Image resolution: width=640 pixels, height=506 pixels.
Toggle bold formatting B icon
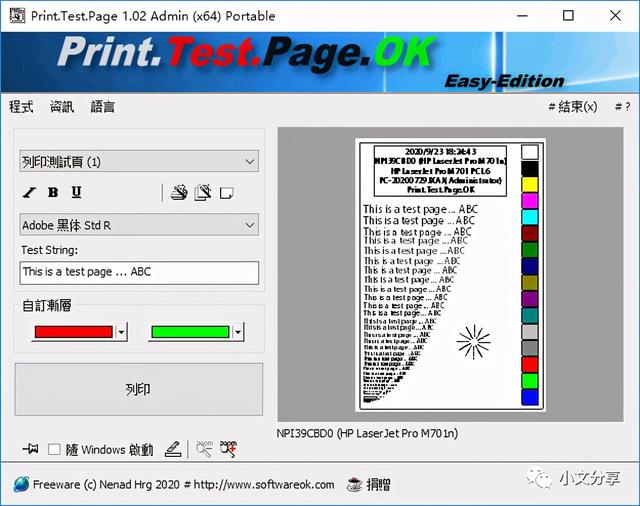(x=53, y=192)
